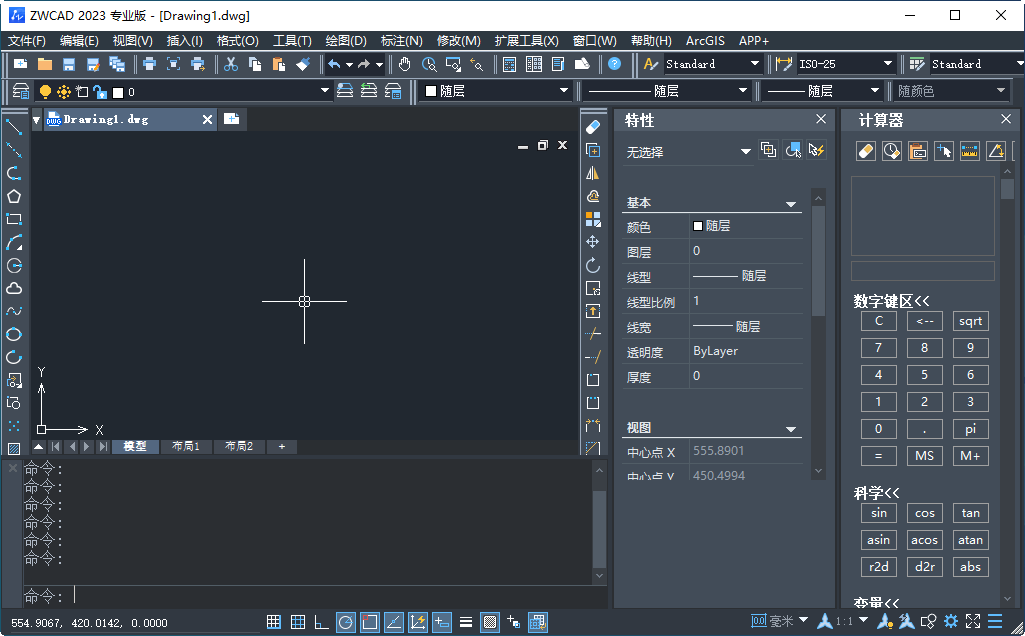The width and height of the screenshot is (1025, 636).
Task: Toggle Dynamic Input in status bar
Action: pos(442,622)
